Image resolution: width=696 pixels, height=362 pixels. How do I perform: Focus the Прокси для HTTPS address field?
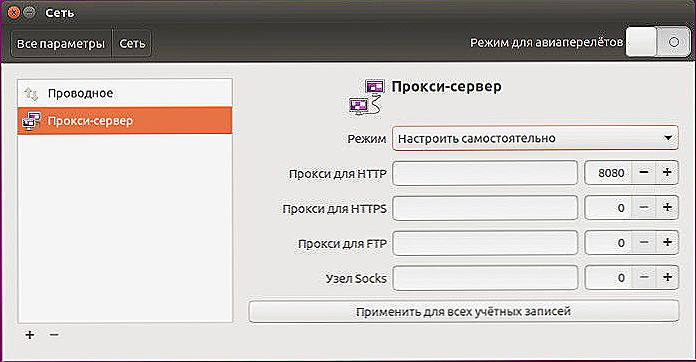[x=485, y=208]
